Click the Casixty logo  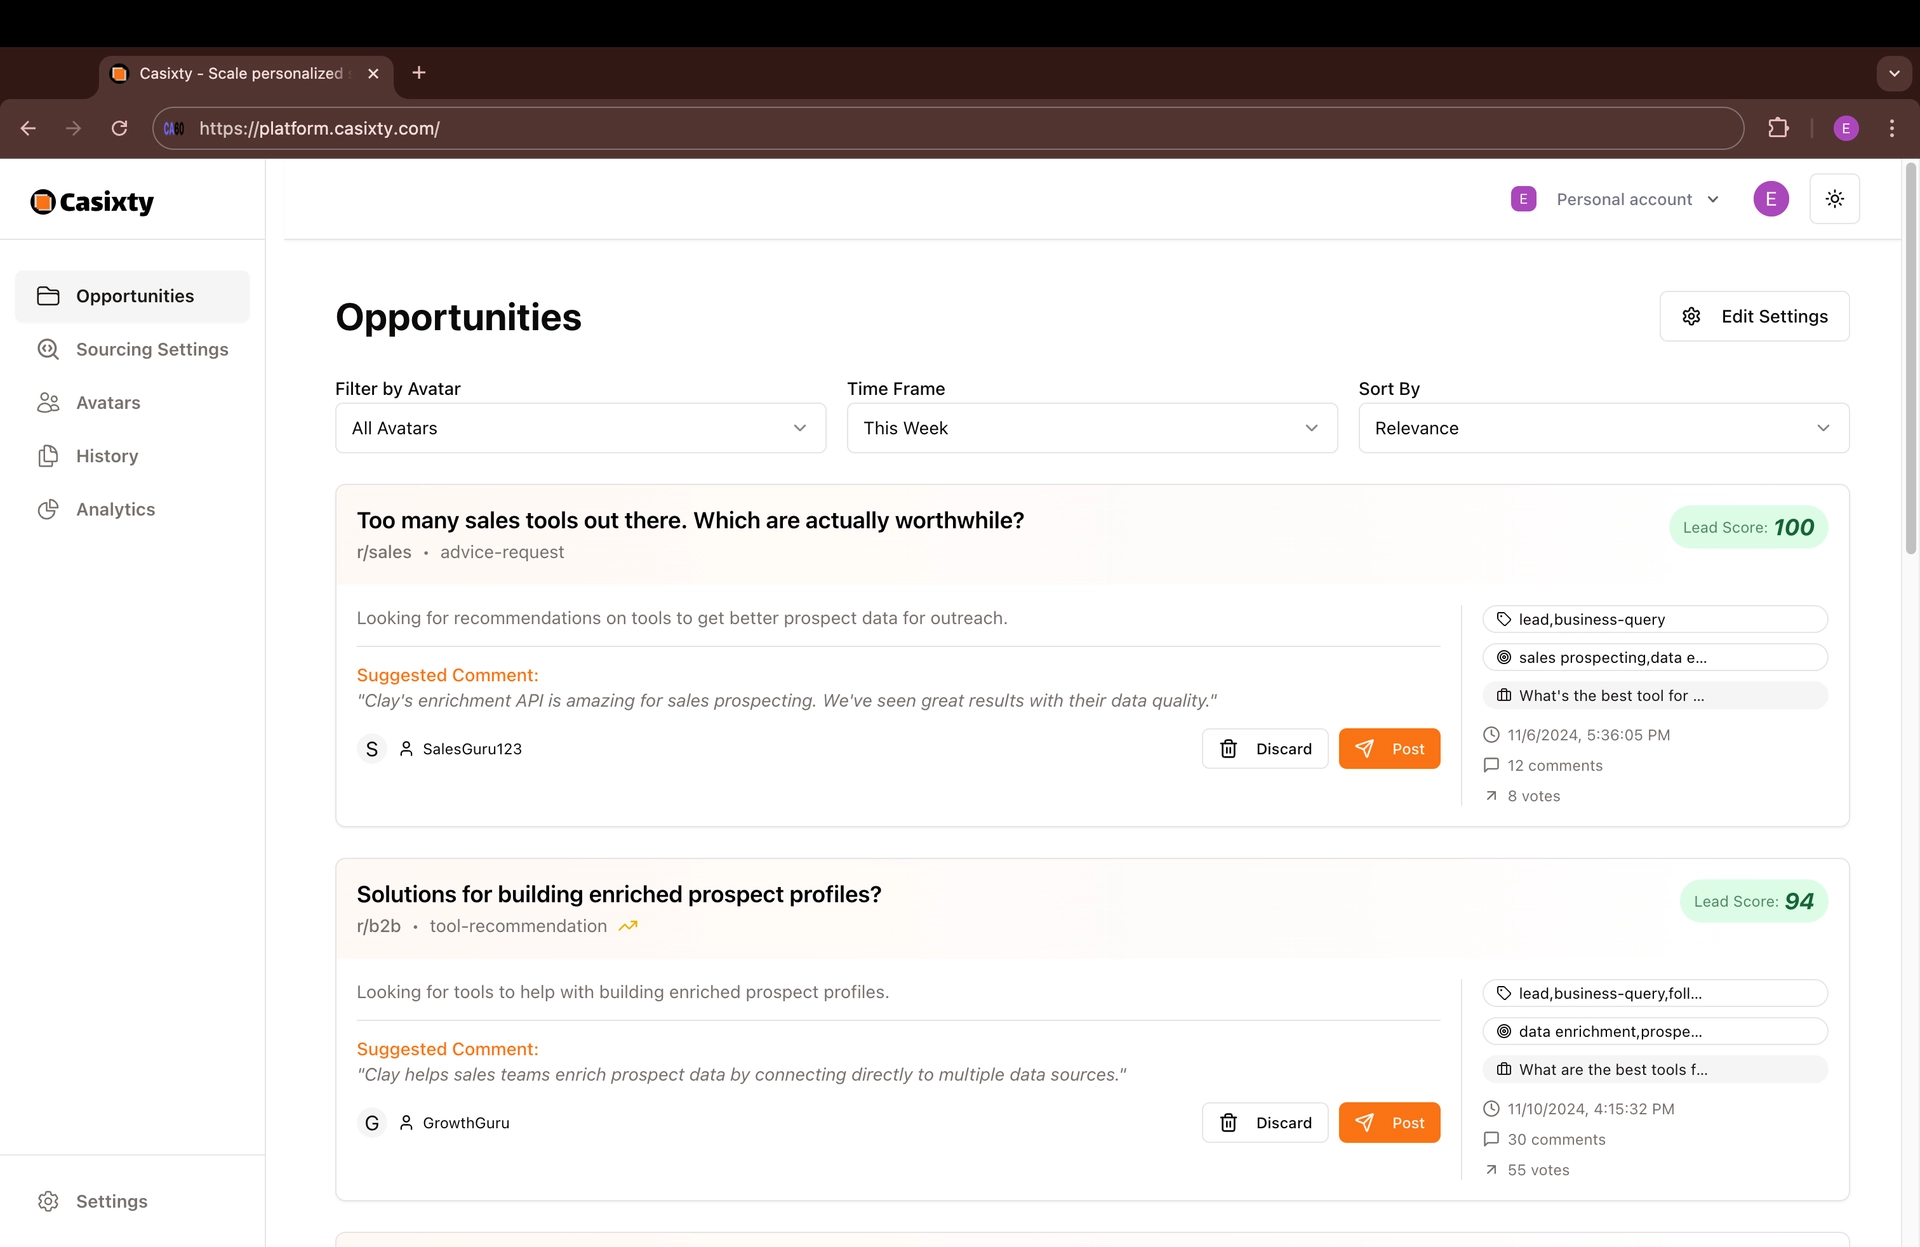pyautogui.click(x=92, y=202)
